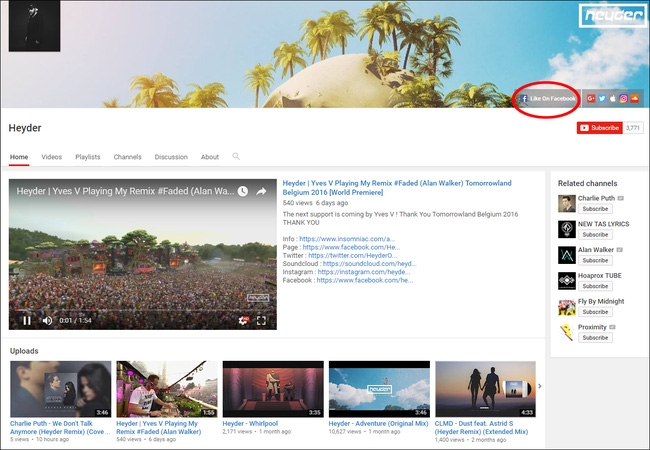Viewport: 650px width, 450px height.
Task: Mute the video with speaker icon
Action: pos(47,320)
